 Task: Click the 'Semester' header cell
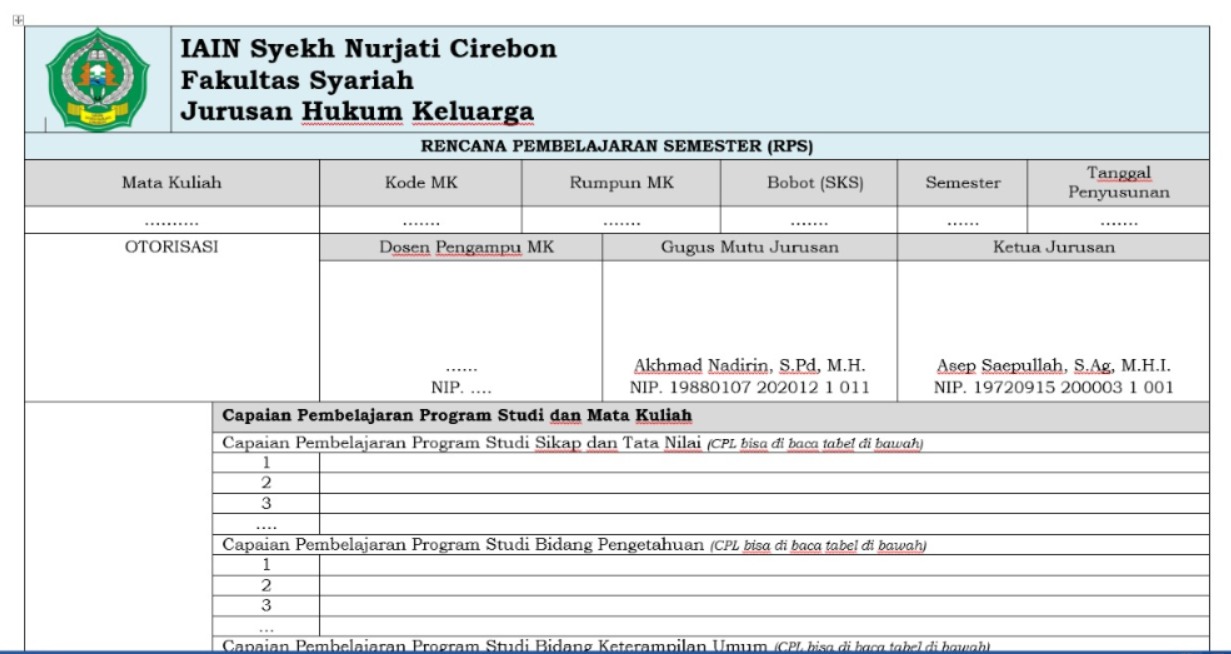coord(962,183)
